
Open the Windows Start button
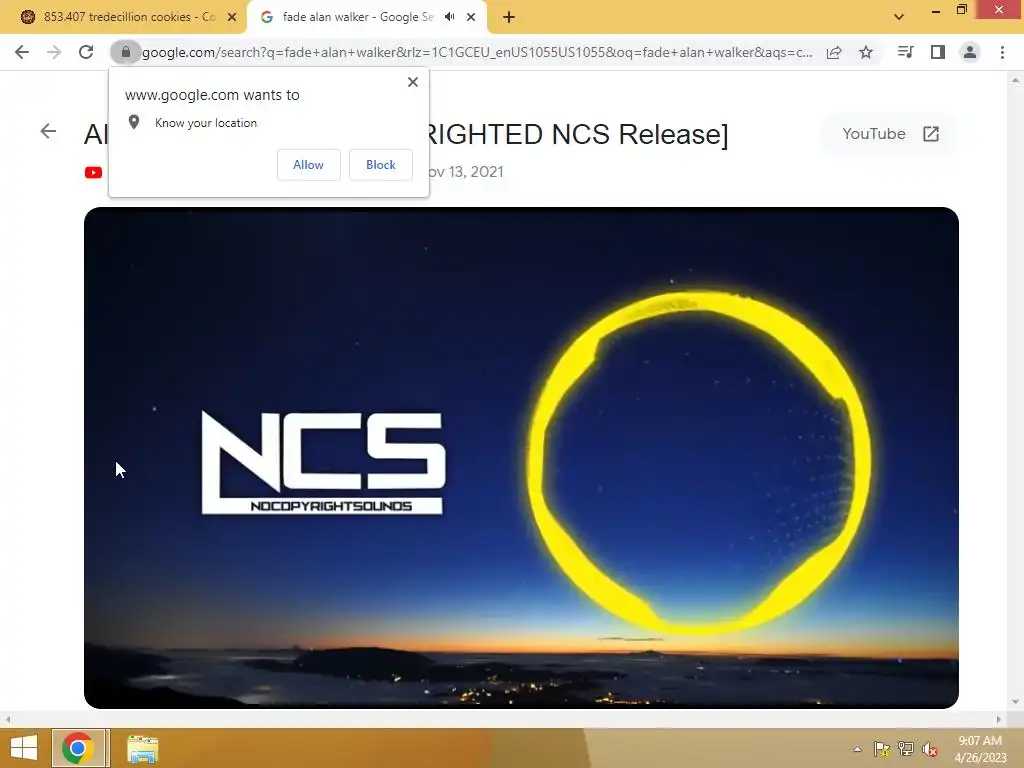(24, 748)
